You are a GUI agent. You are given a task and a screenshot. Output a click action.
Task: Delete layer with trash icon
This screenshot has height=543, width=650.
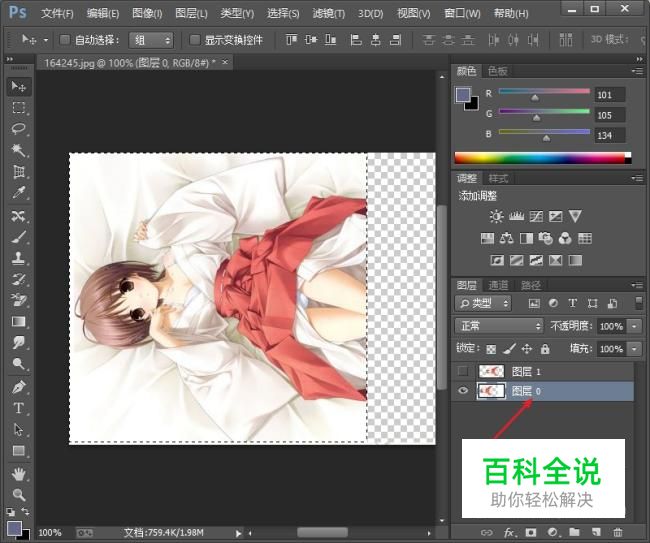(618, 532)
